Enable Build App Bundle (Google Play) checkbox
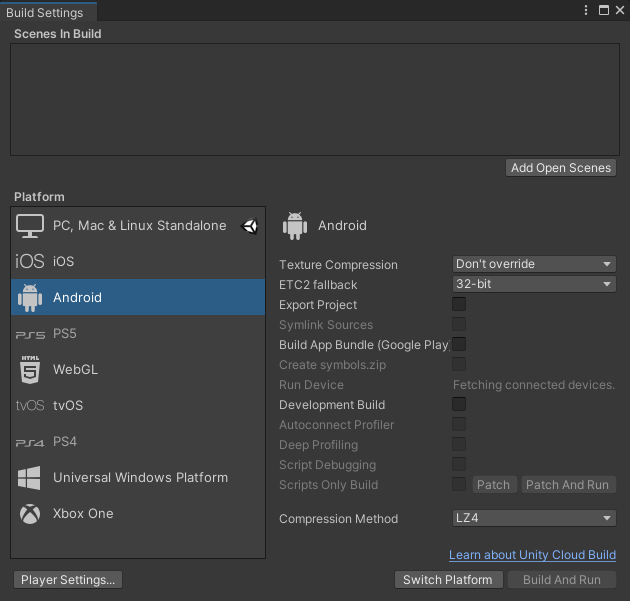This screenshot has height=601, width=630. point(459,344)
